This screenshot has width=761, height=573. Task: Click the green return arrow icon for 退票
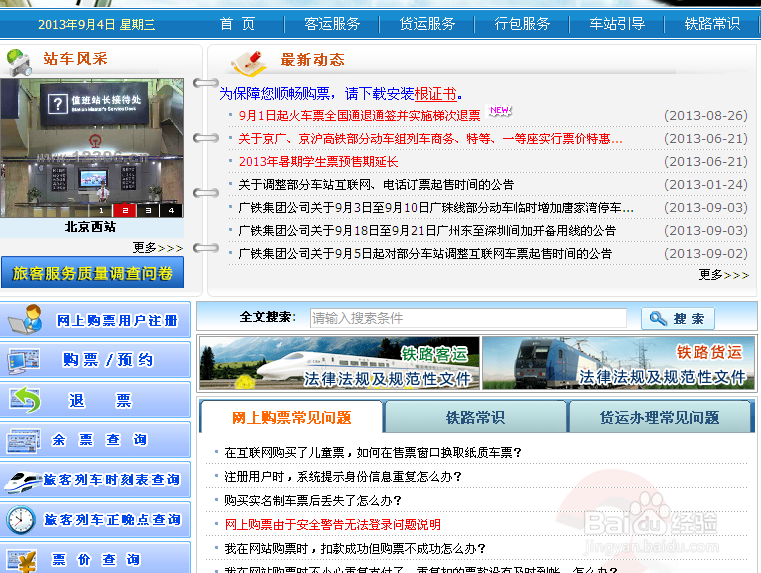pyautogui.click(x=25, y=400)
